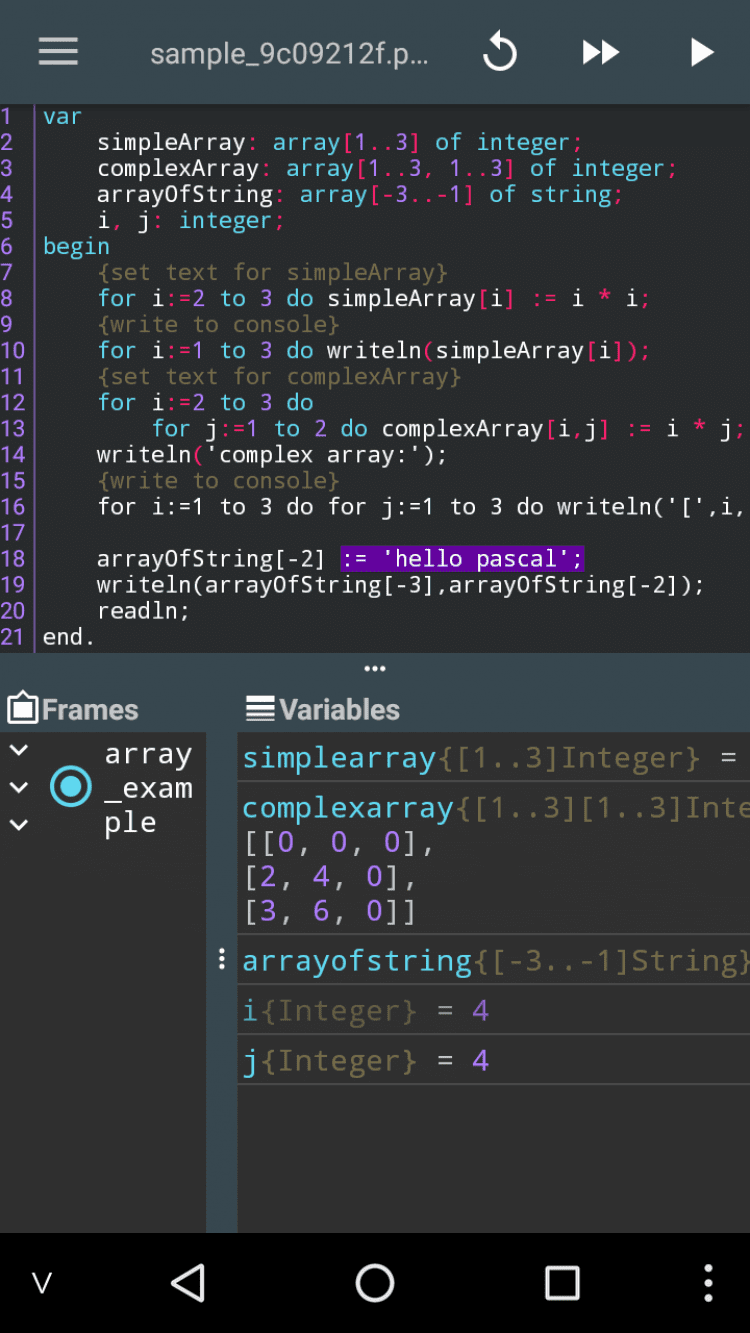Image resolution: width=750 pixels, height=1333 pixels.
Task: Tap the Android back triangle button
Action: [187, 1283]
